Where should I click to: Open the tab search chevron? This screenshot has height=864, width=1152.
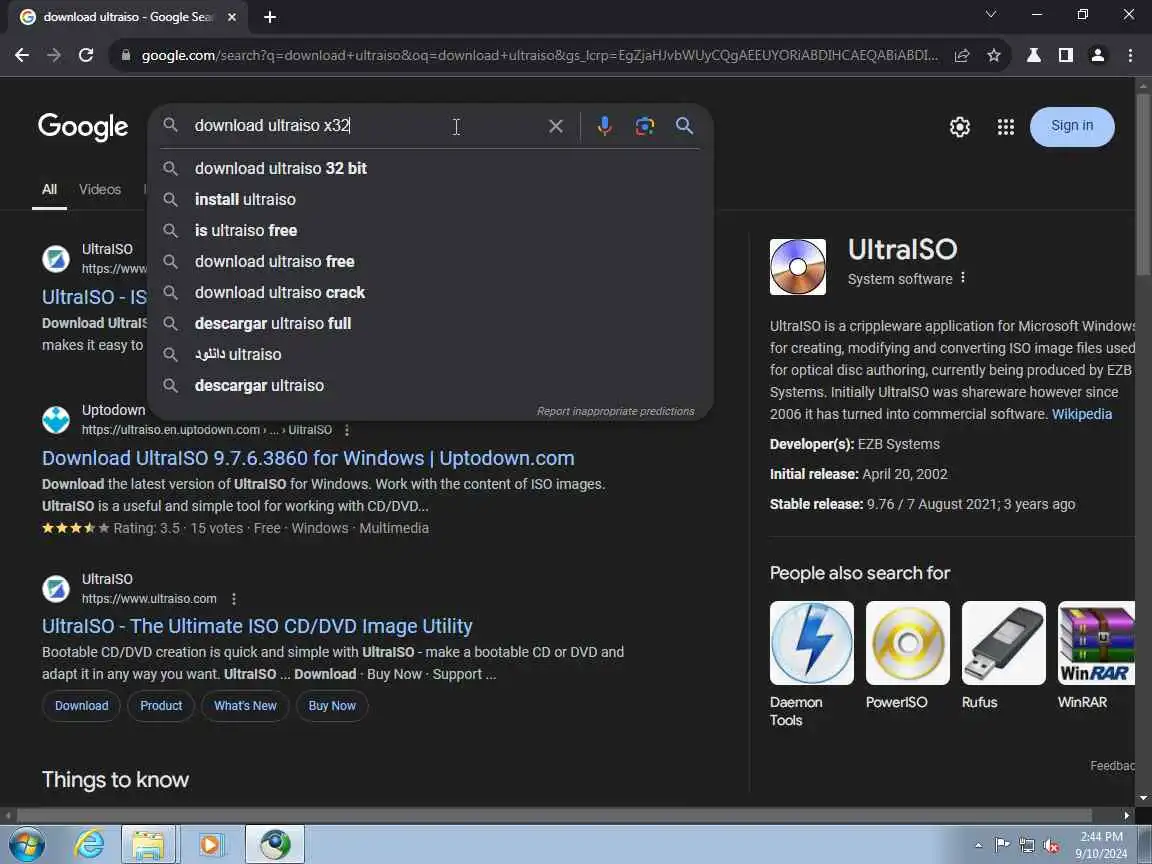point(990,15)
